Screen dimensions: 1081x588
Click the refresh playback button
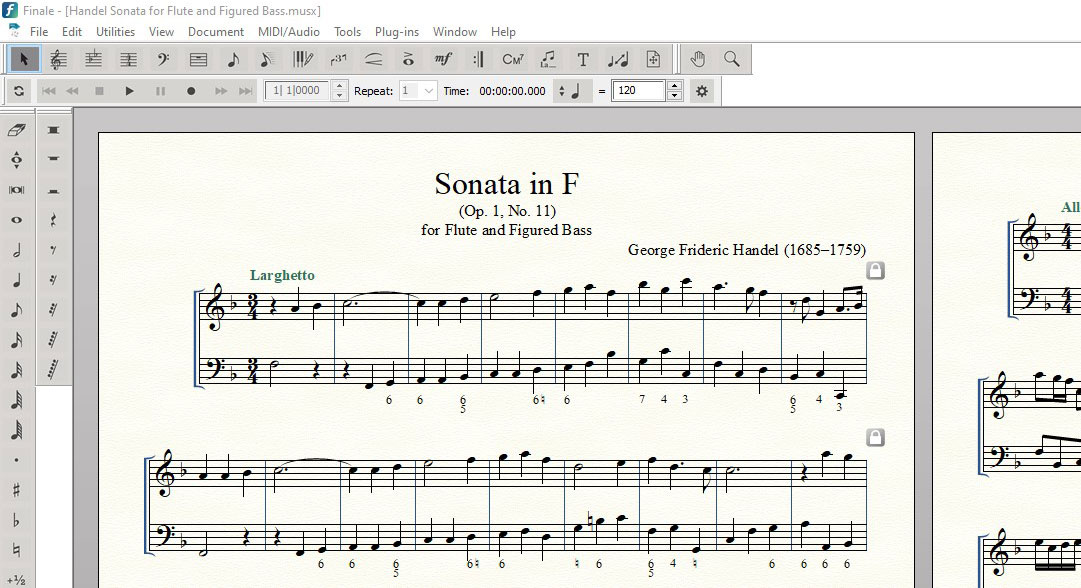point(19,91)
